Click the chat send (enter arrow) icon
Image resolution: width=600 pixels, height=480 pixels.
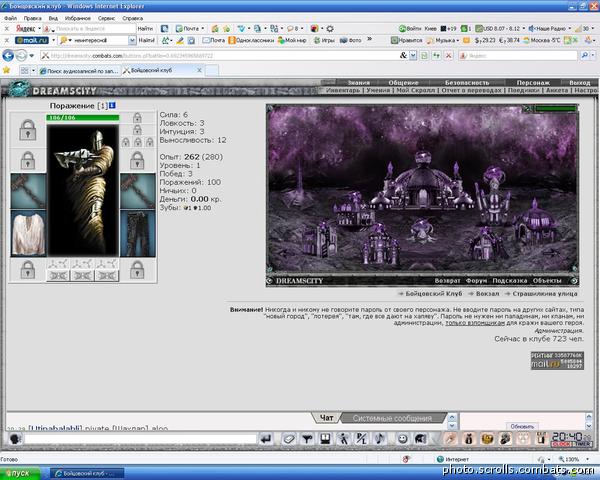click(266, 439)
